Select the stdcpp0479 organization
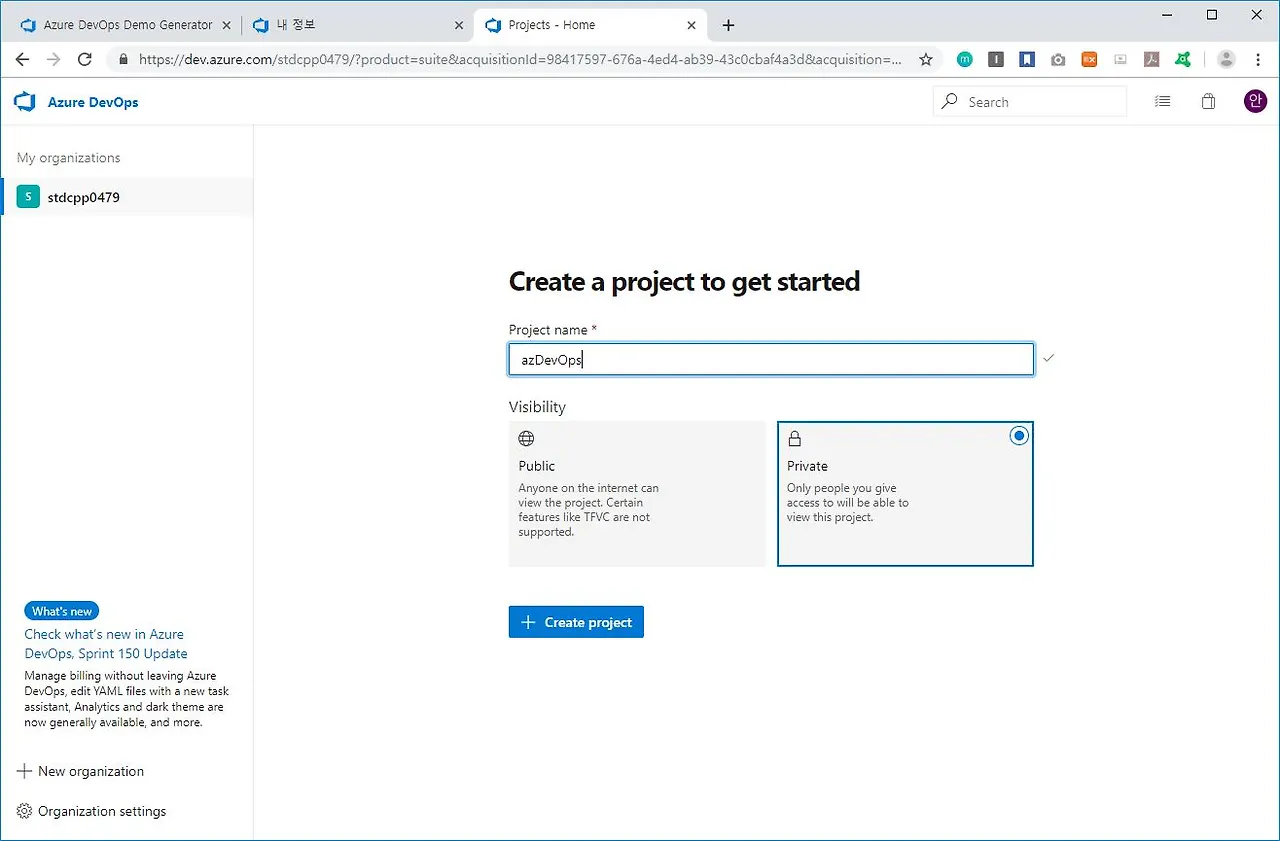The image size is (1280, 841). click(127, 197)
